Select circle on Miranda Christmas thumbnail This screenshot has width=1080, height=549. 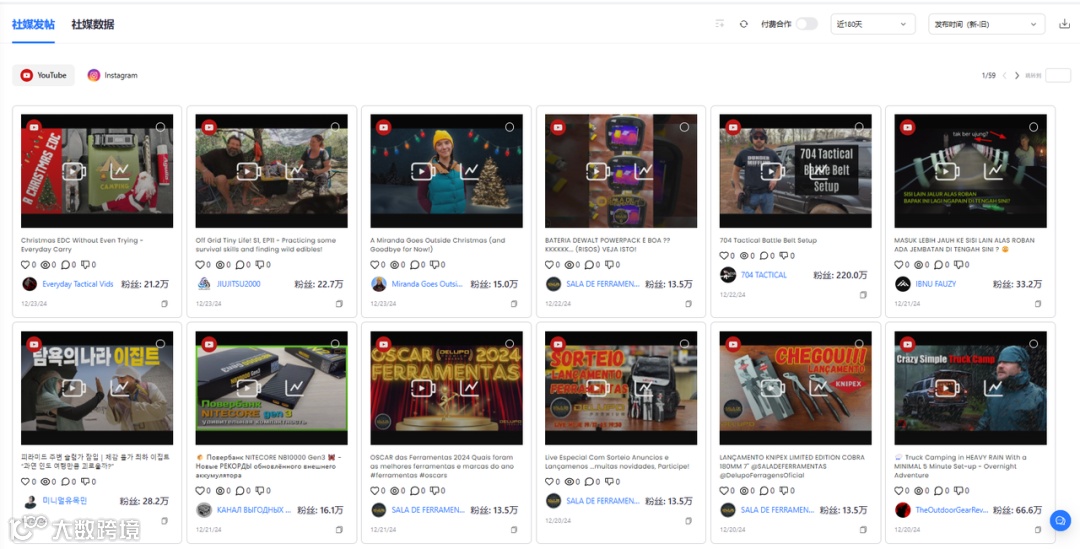click(x=510, y=127)
